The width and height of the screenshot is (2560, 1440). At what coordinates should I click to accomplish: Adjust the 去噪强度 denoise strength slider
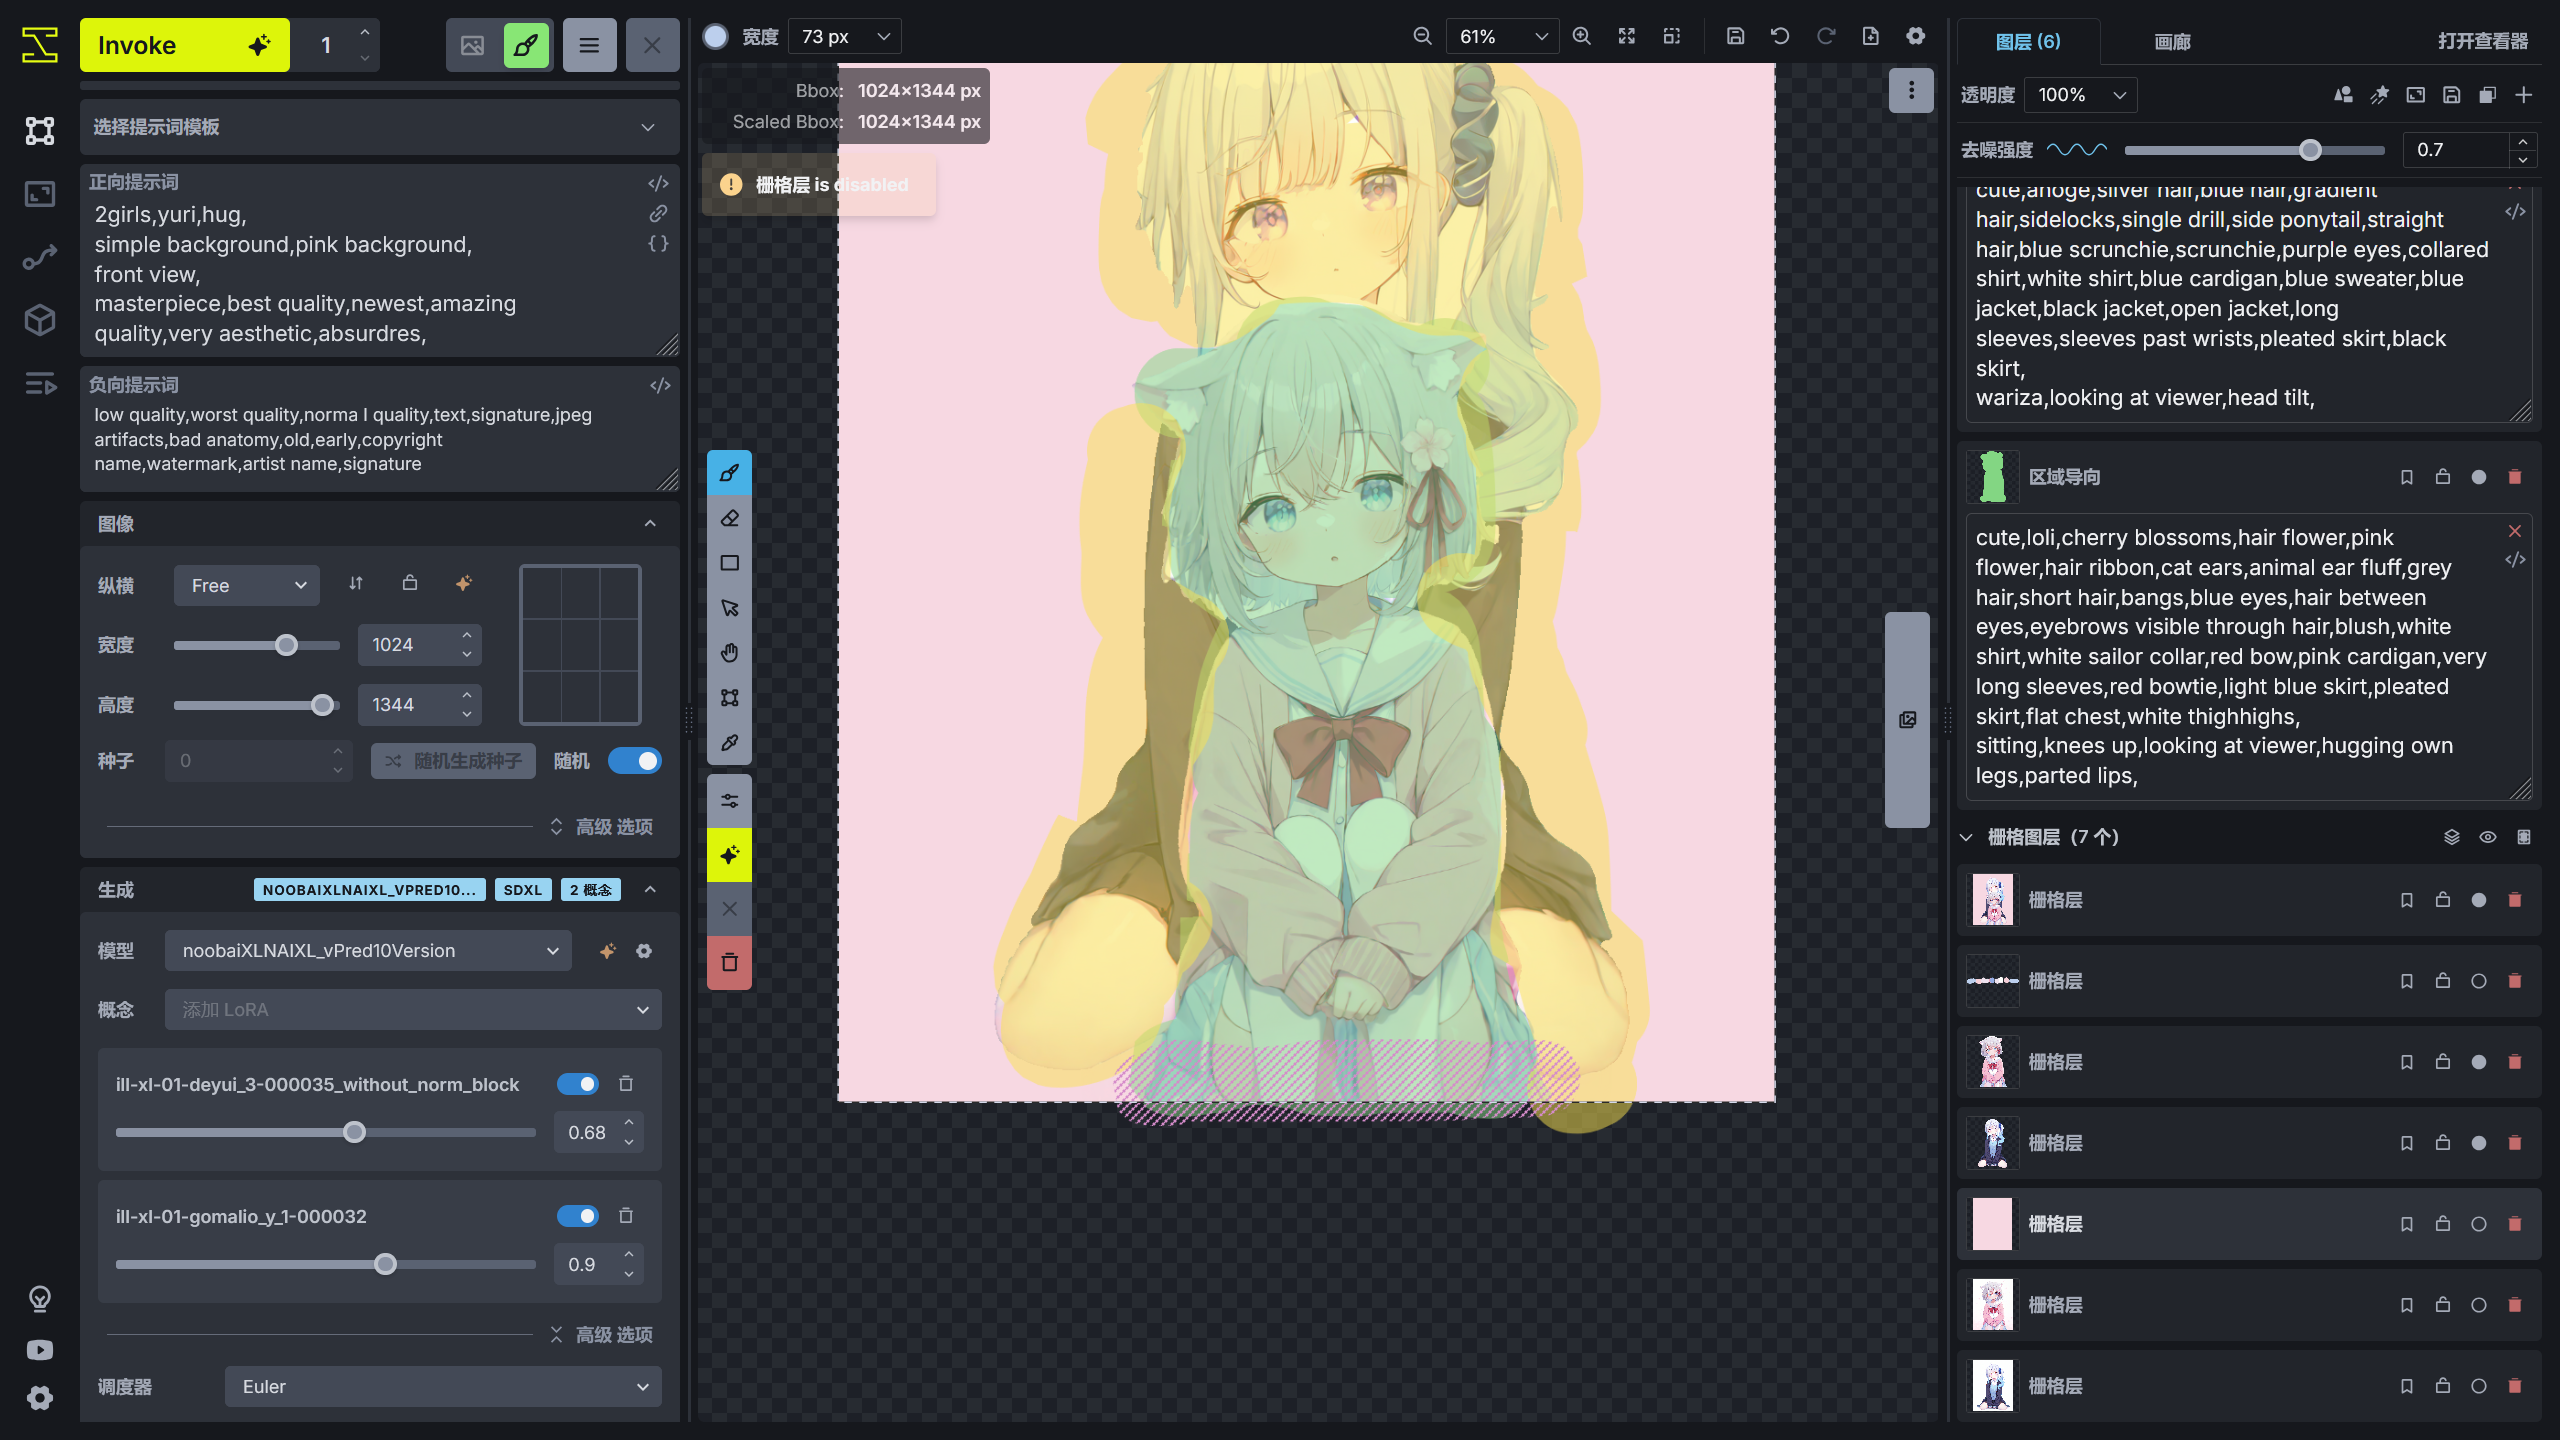tap(2310, 149)
